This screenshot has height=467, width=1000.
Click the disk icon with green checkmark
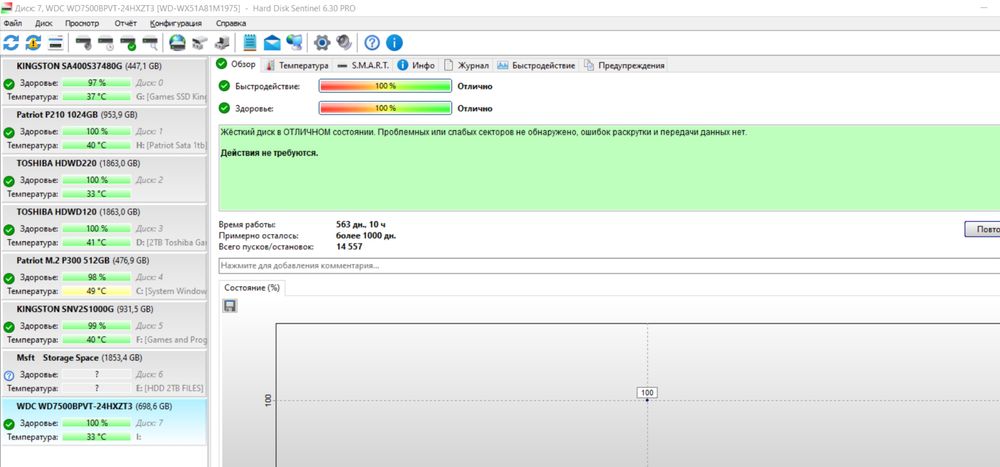pos(128,43)
